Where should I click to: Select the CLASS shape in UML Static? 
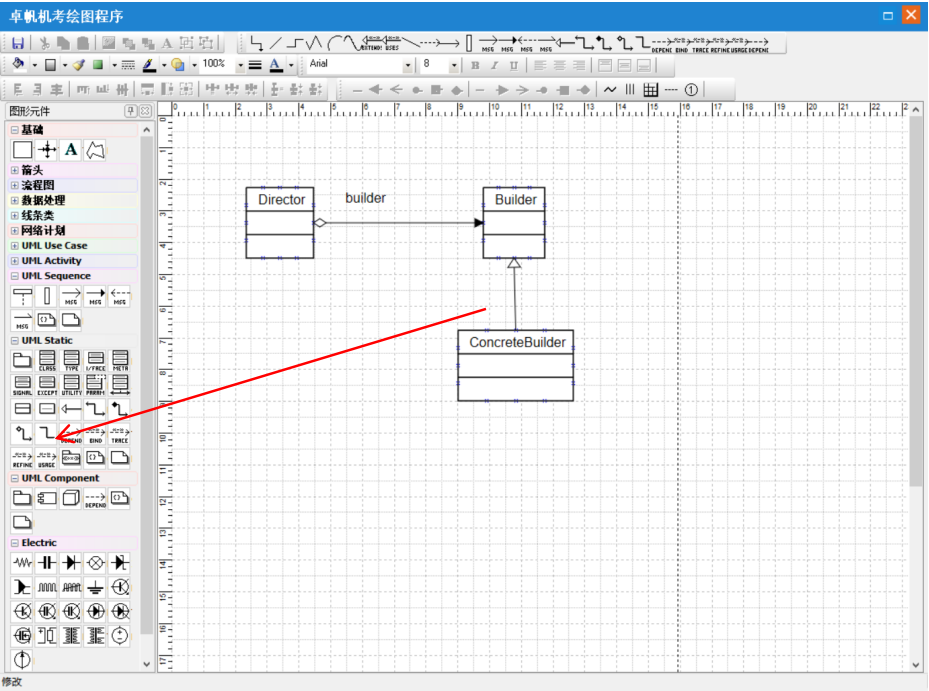coord(47,360)
